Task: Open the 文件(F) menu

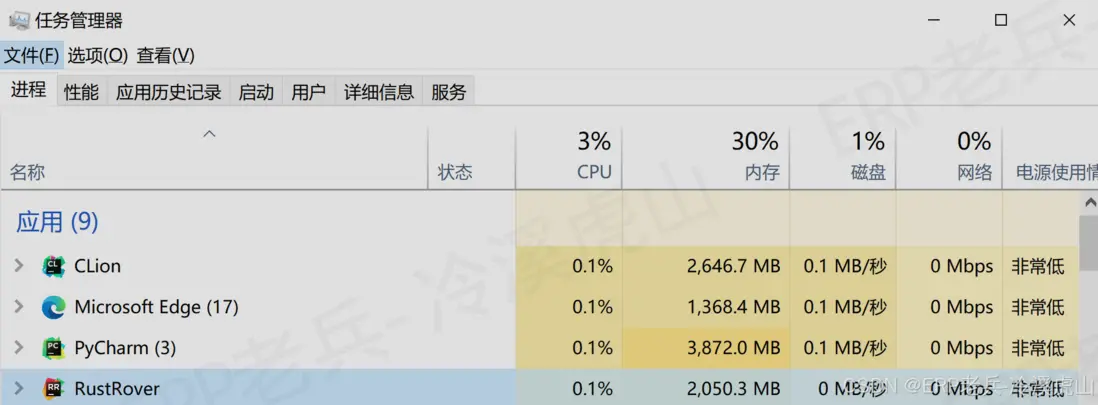Action: point(32,55)
